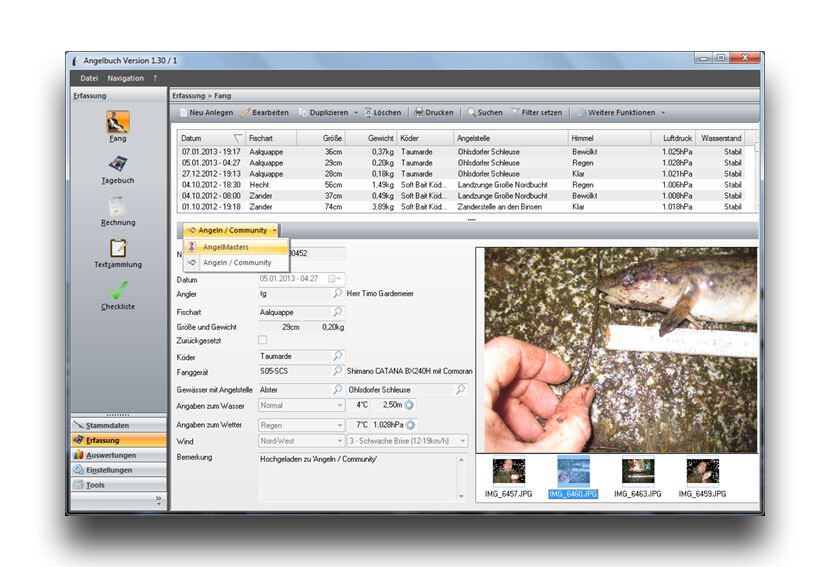Click the Duplizieren toolbar button
Viewport: 831px width, 567px height.
click(x=324, y=112)
